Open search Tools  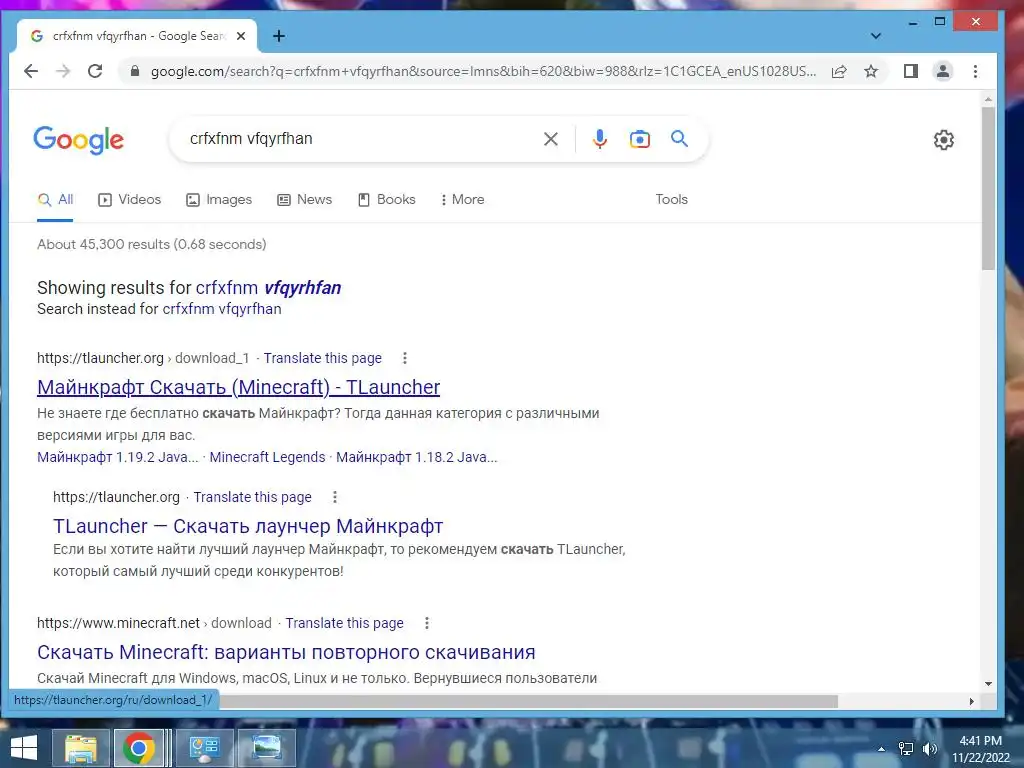point(671,199)
